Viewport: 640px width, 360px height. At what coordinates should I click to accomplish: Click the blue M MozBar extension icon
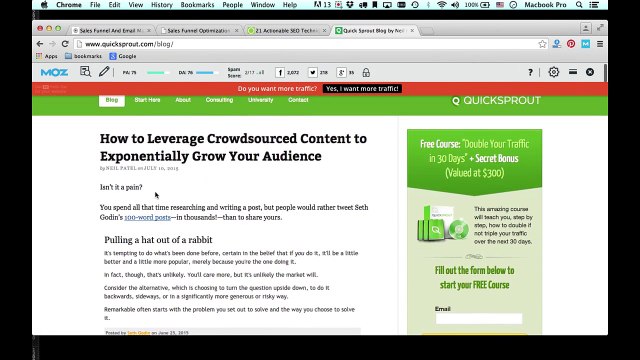tap(586, 44)
